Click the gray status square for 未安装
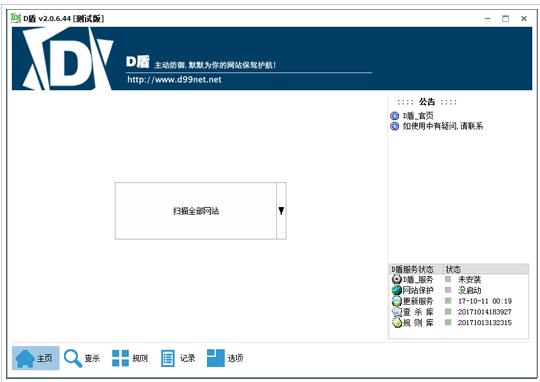This screenshot has height=382, width=540. (x=448, y=279)
